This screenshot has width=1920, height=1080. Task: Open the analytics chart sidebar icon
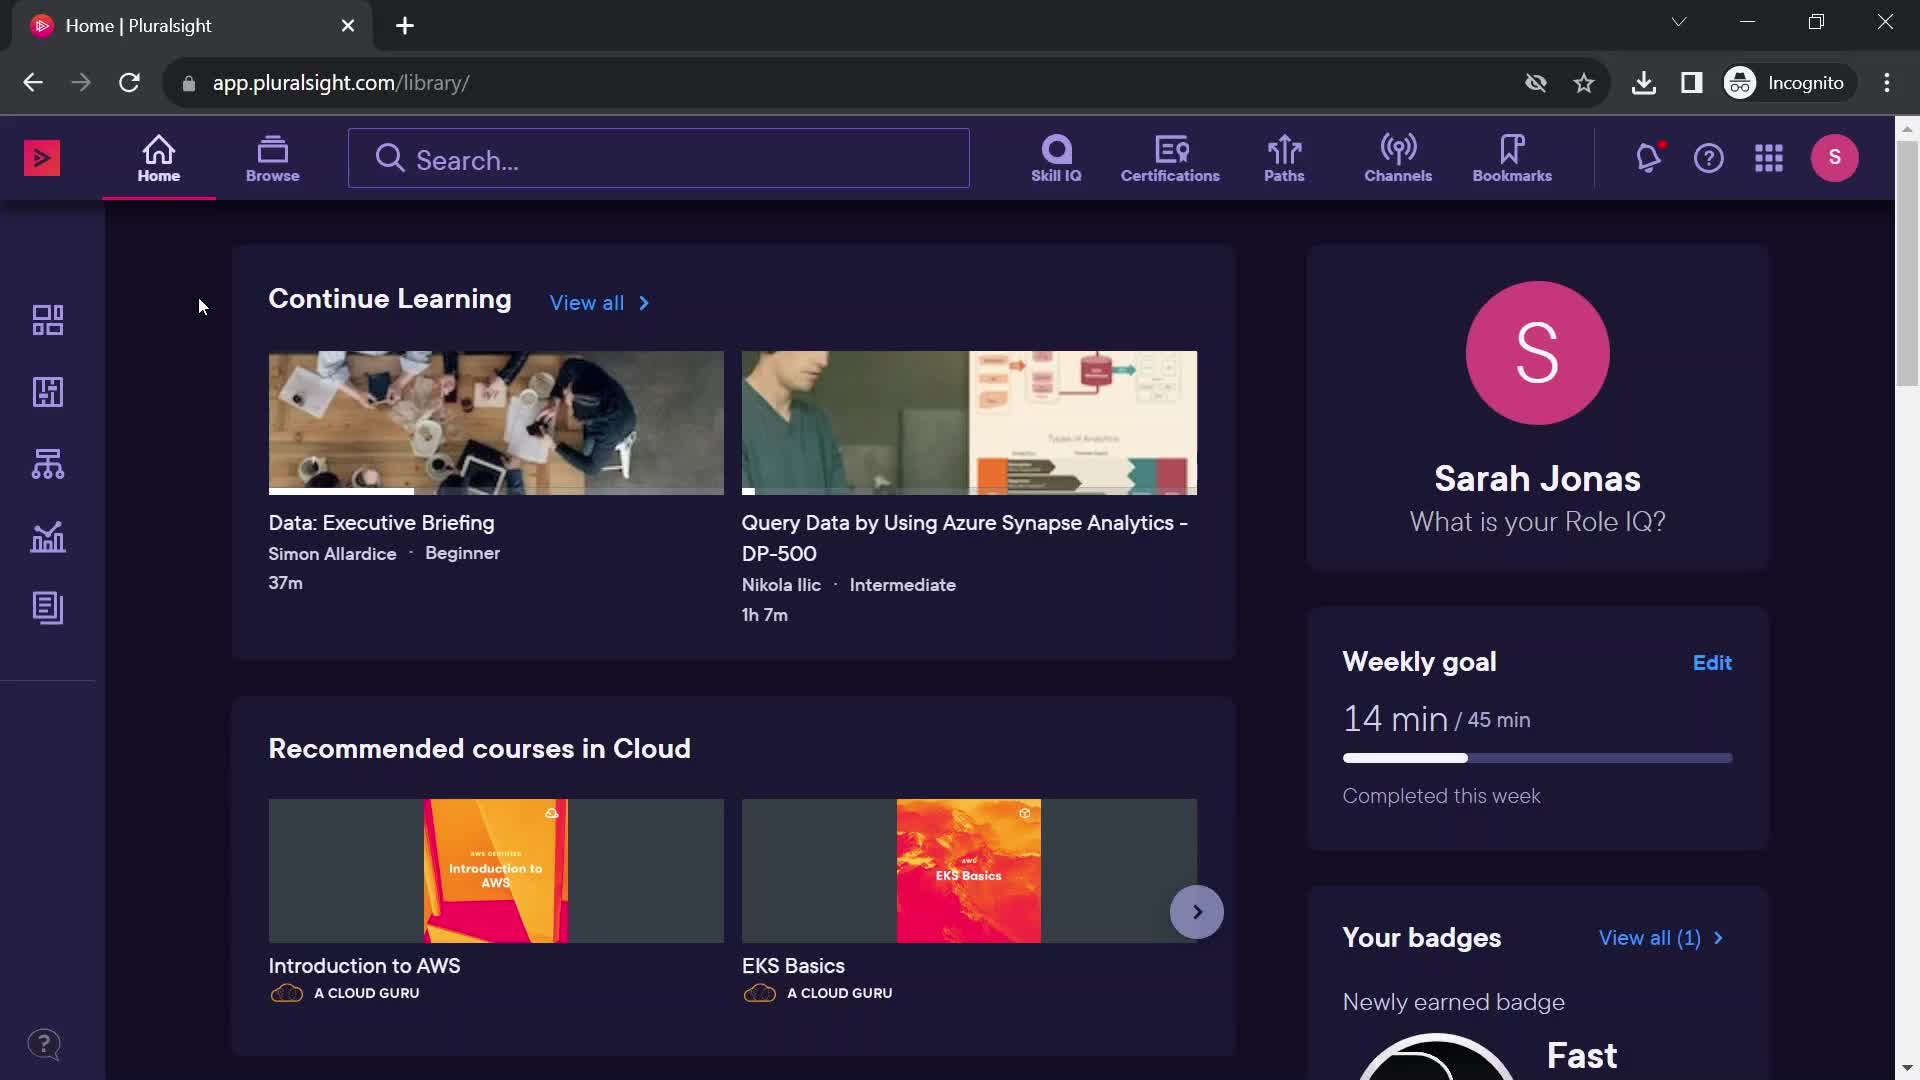(x=48, y=537)
